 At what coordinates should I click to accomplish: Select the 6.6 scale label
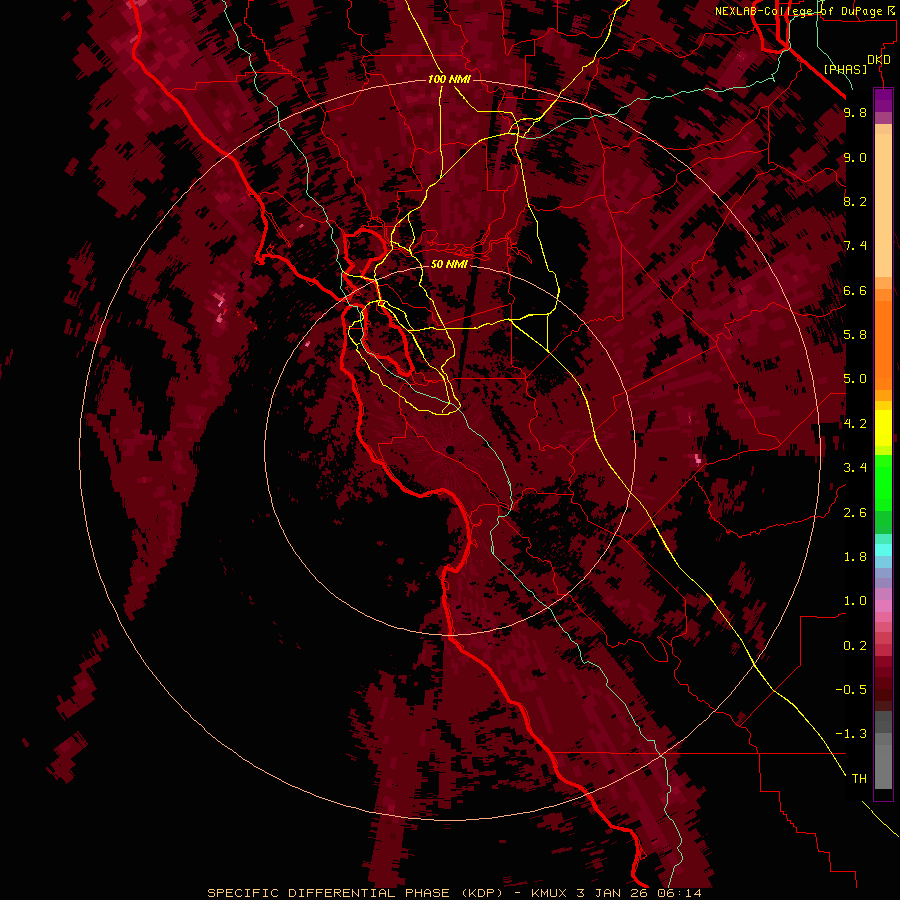click(855, 290)
